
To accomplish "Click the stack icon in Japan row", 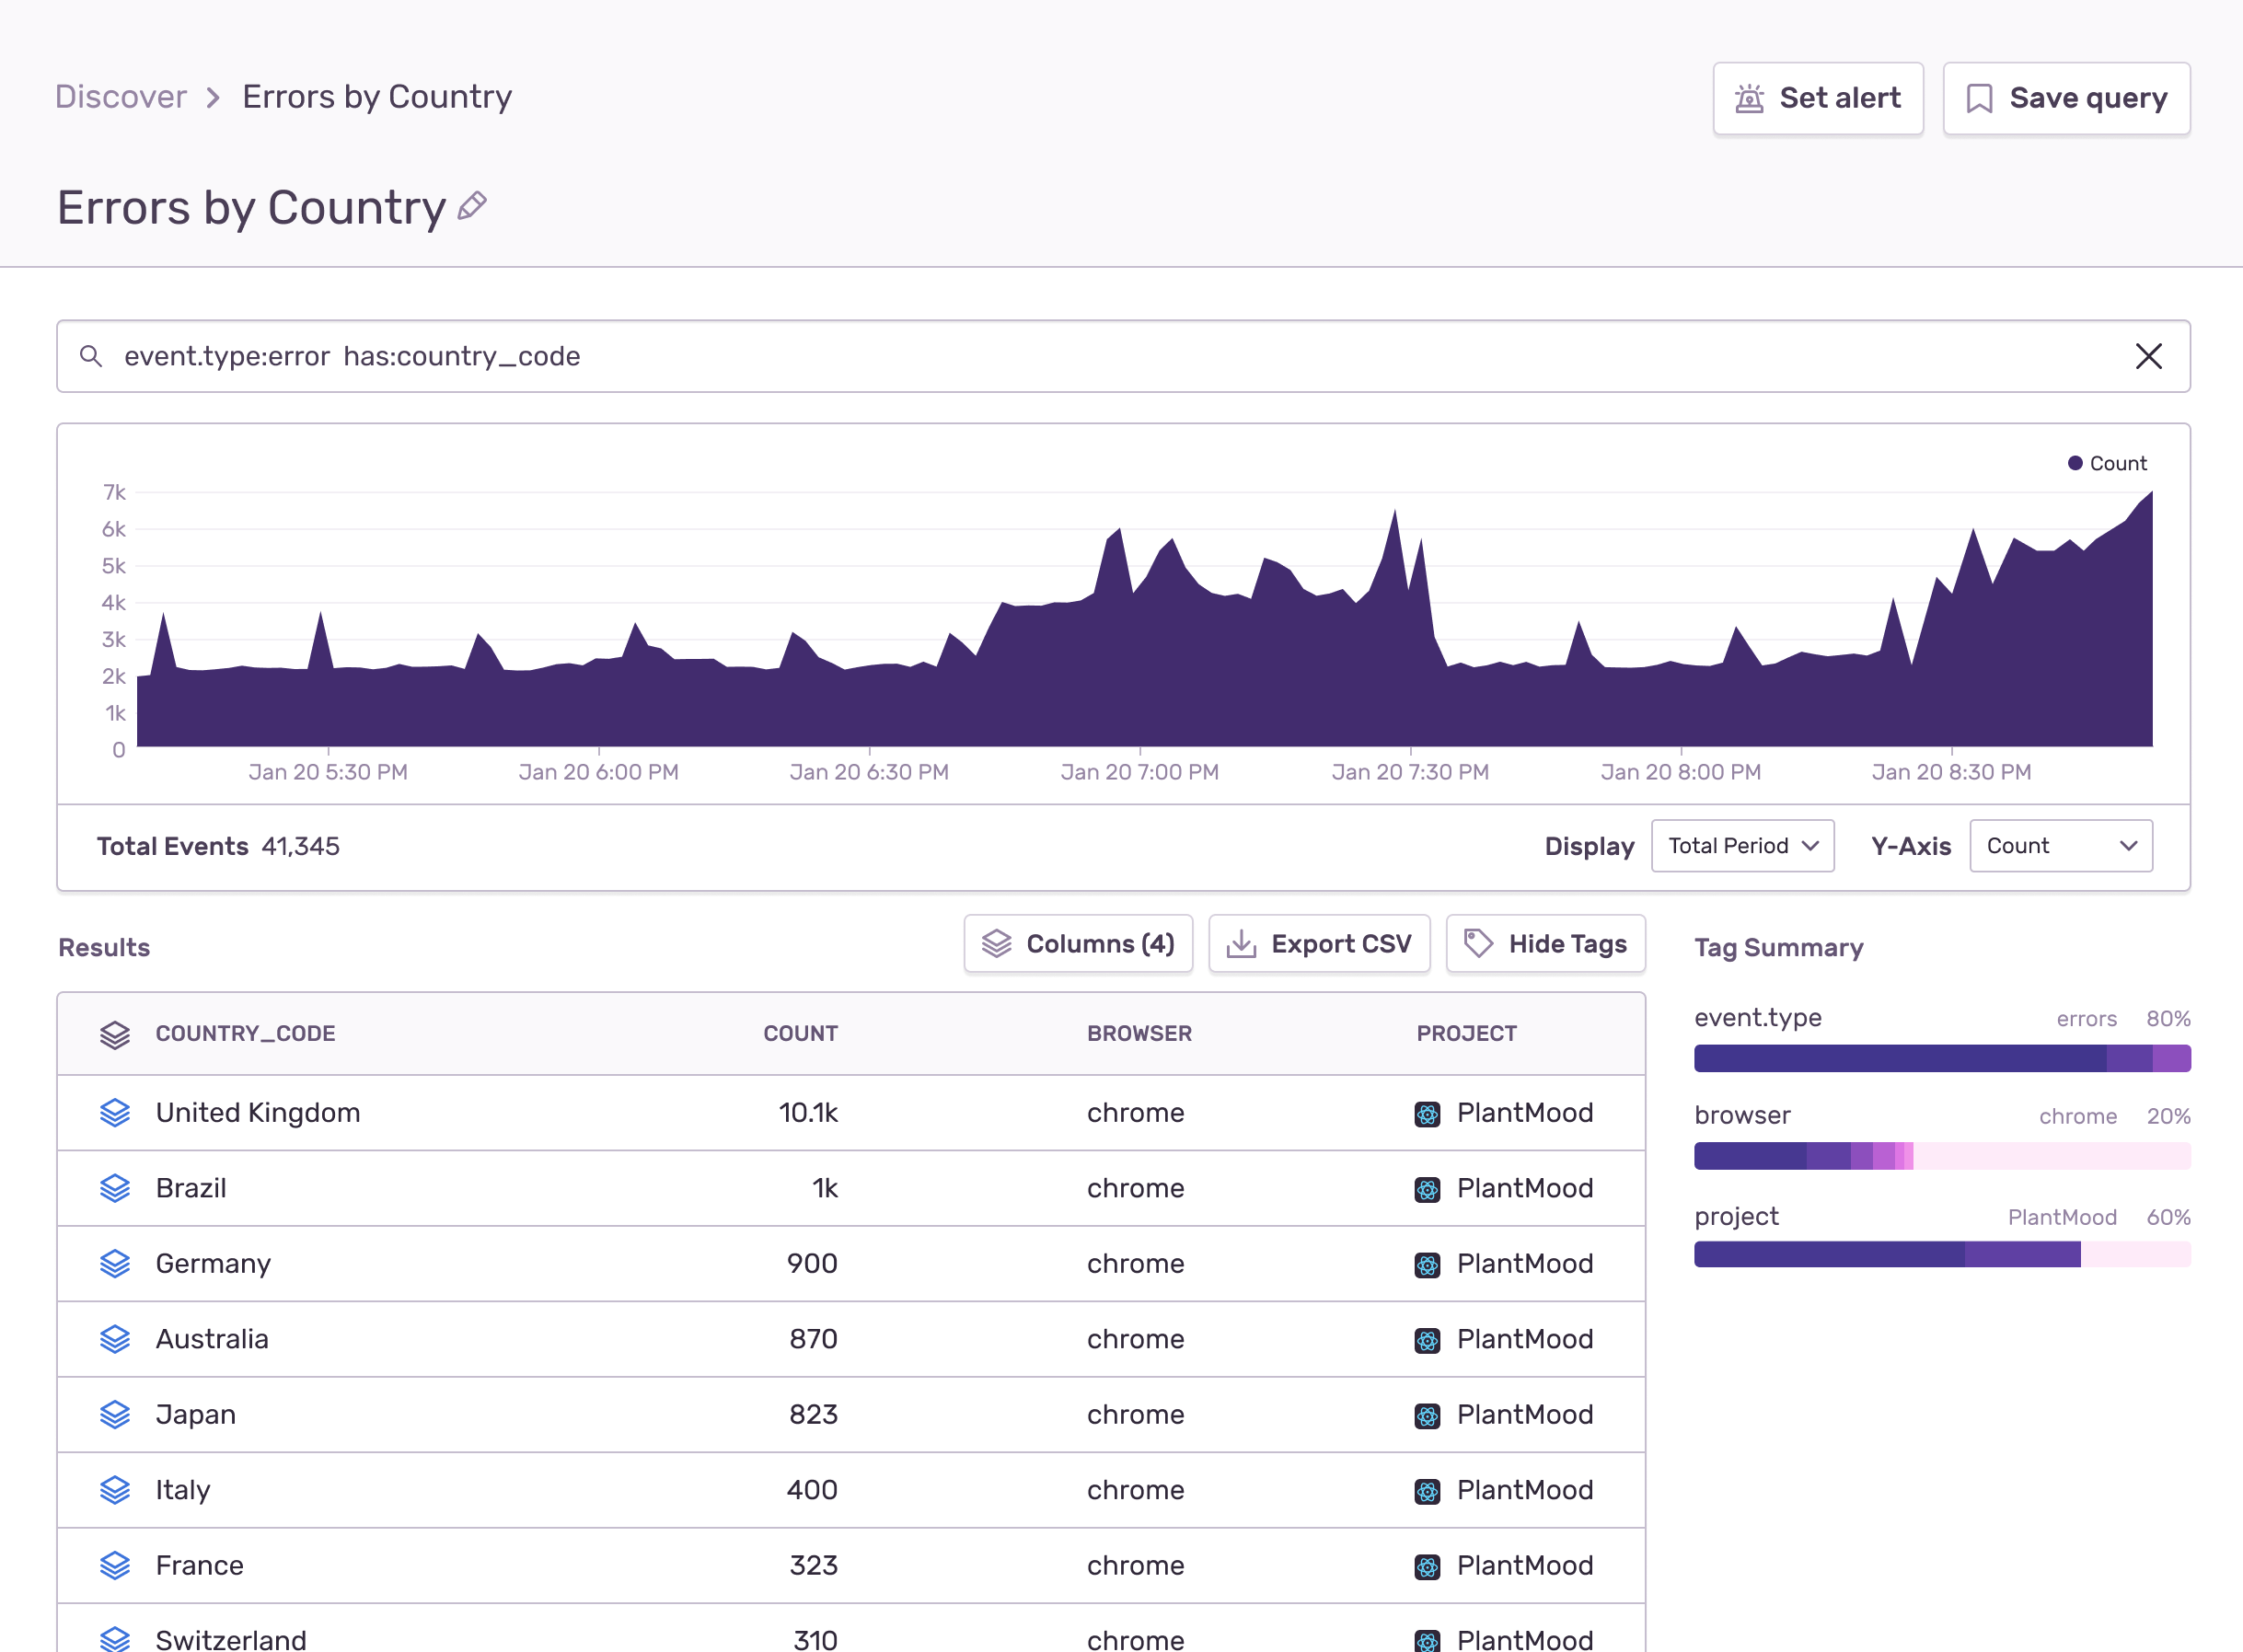I will [115, 1414].
